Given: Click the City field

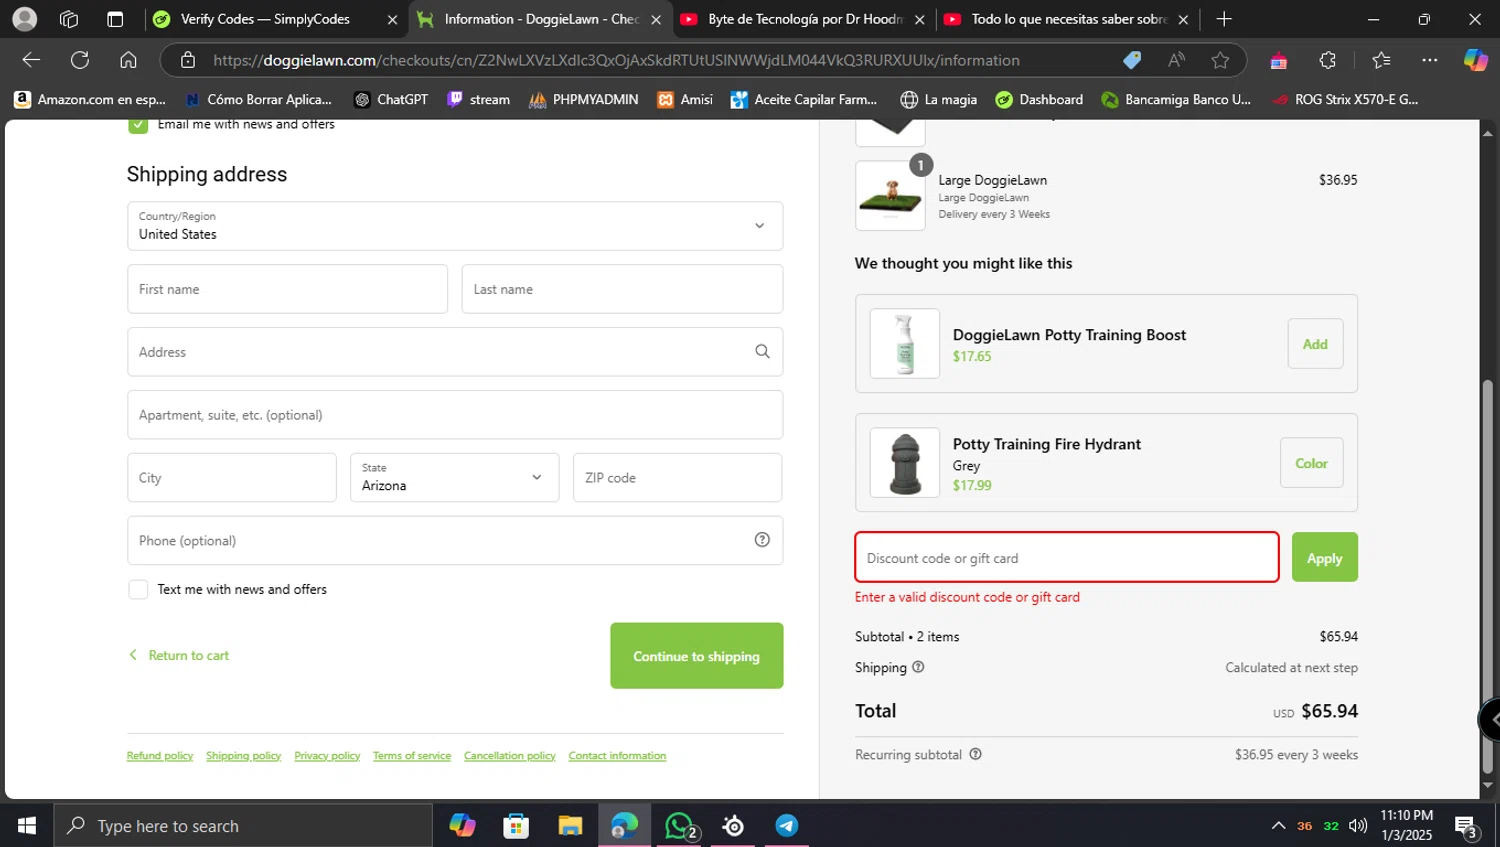Looking at the screenshot, I should pos(232,478).
